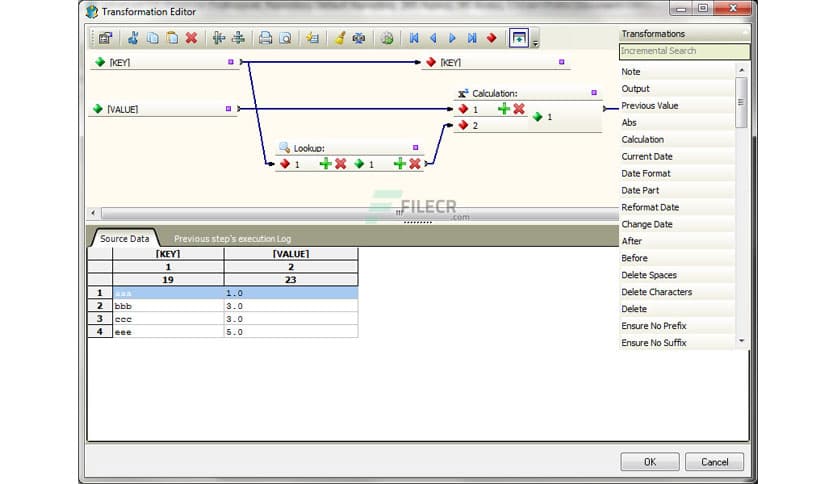Click the binoculars find icon

(359, 38)
